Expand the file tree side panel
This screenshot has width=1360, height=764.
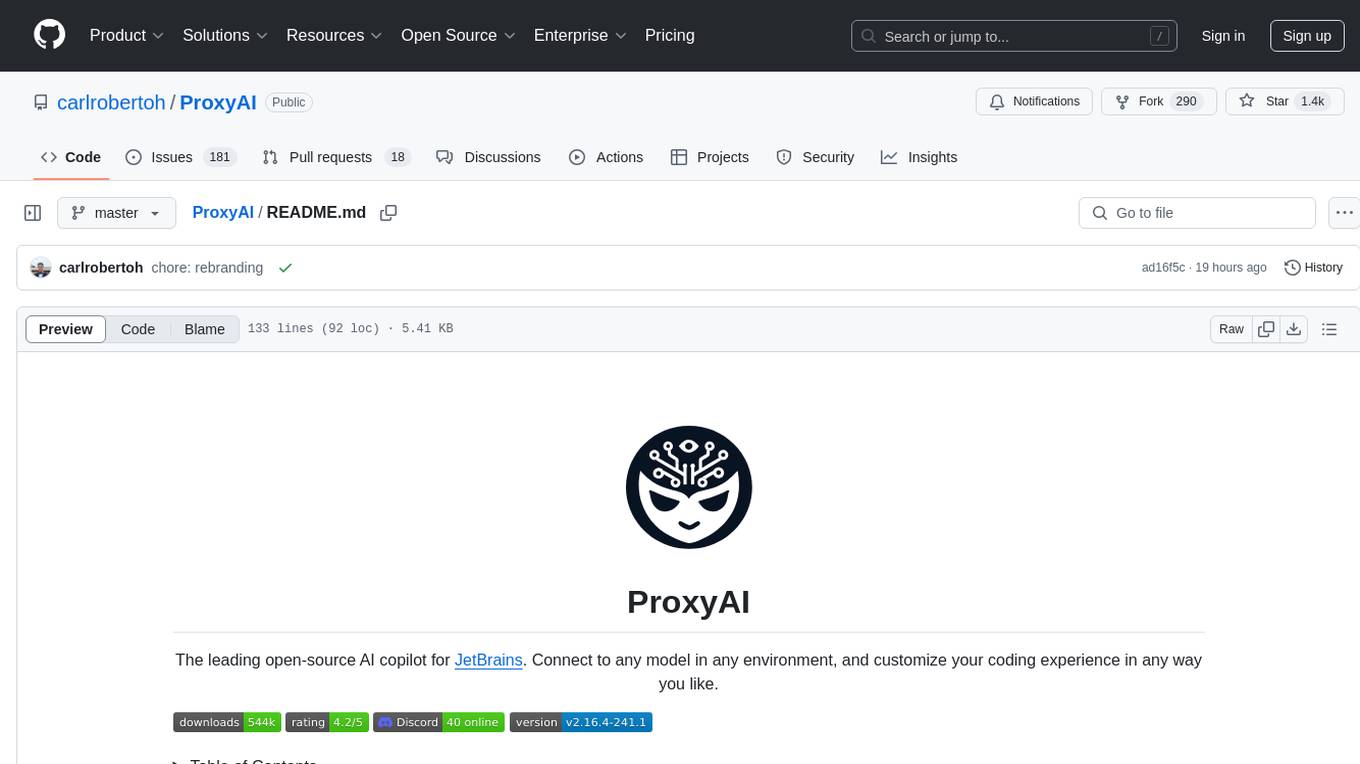pyautogui.click(x=33, y=213)
